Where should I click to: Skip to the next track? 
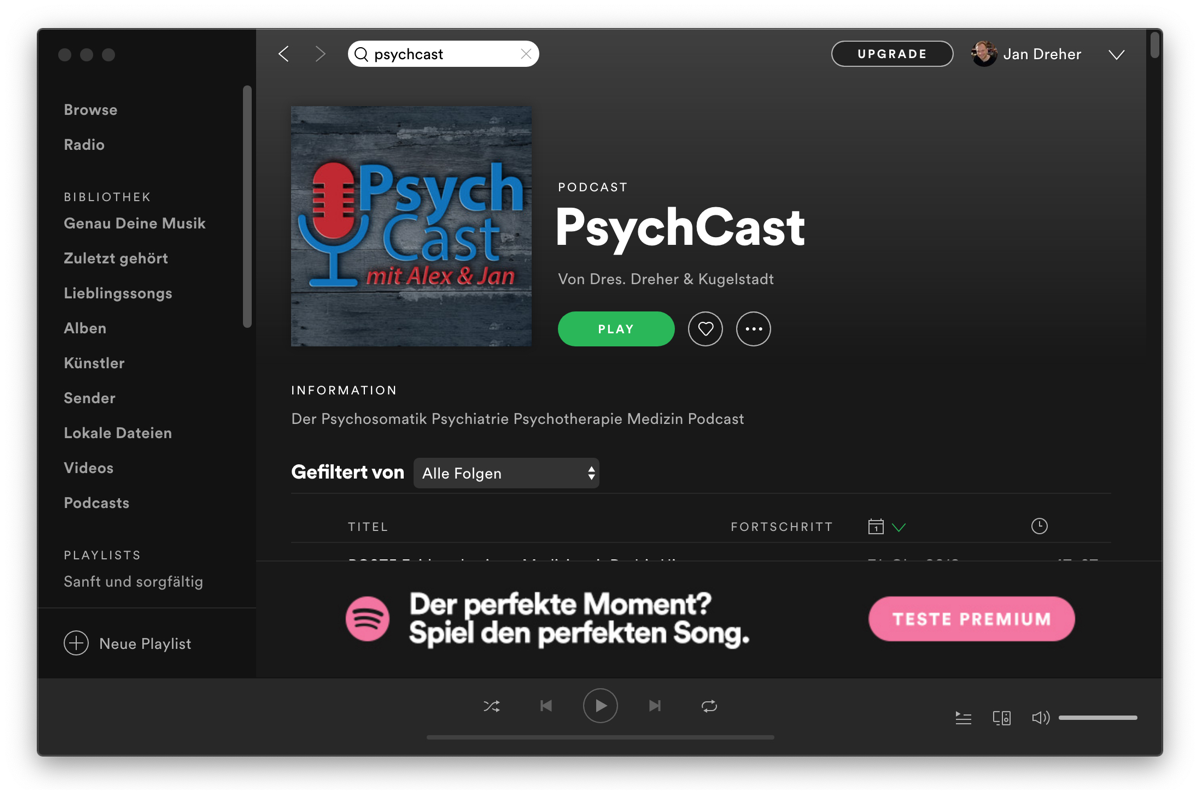tap(655, 706)
